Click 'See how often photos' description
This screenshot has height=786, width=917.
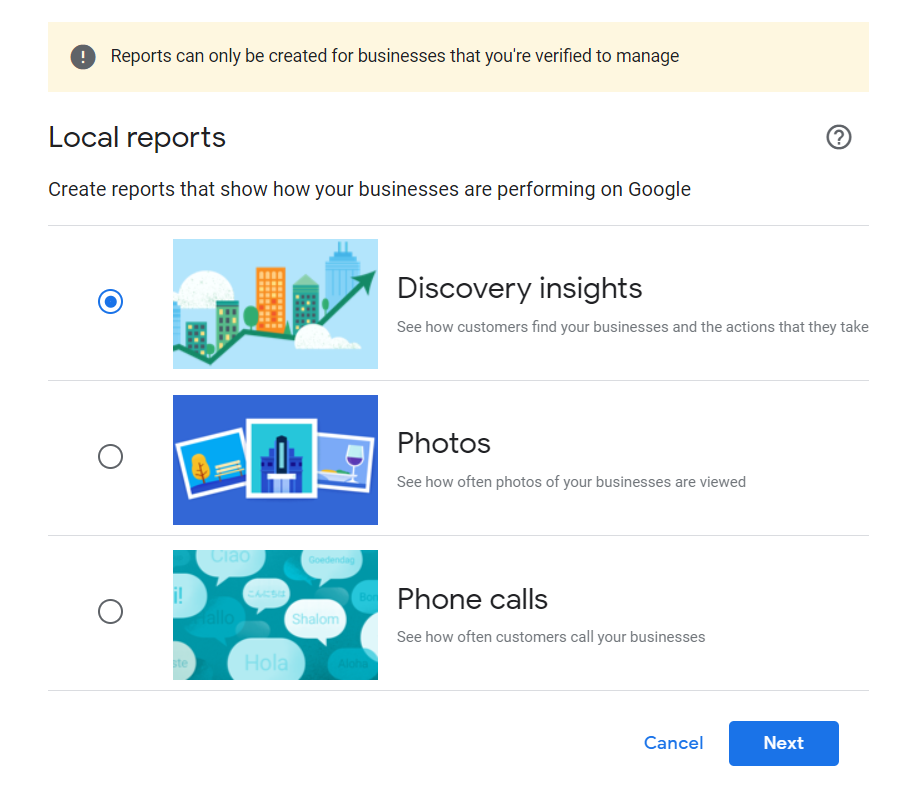pyautogui.click(x=571, y=482)
